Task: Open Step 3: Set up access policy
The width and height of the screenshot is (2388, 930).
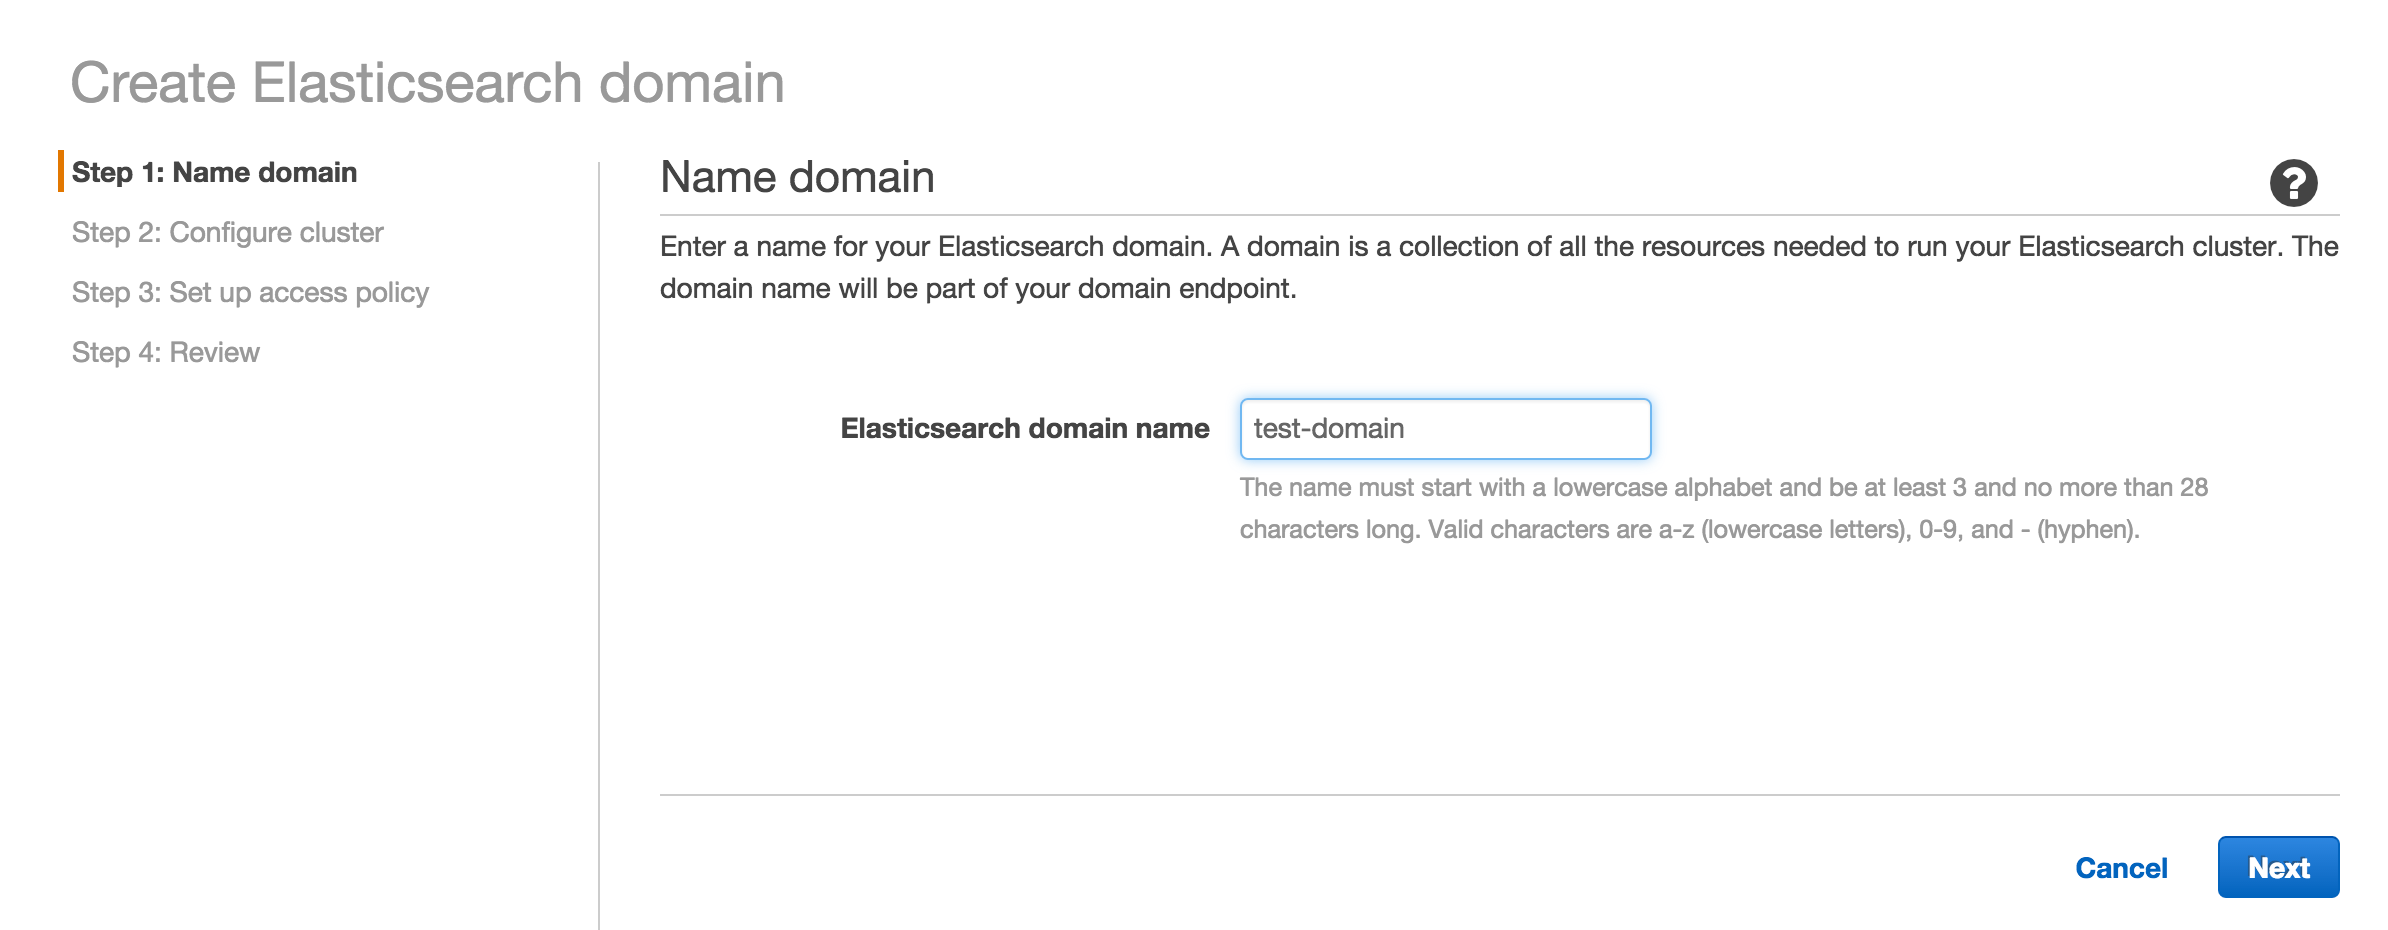Action: pos(250,293)
